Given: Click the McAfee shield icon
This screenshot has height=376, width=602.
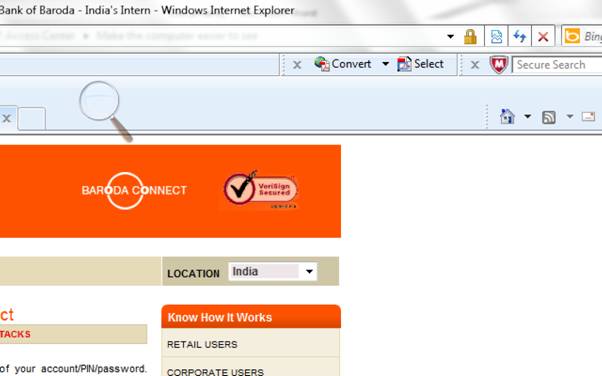Looking at the screenshot, I should [x=499, y=65].
